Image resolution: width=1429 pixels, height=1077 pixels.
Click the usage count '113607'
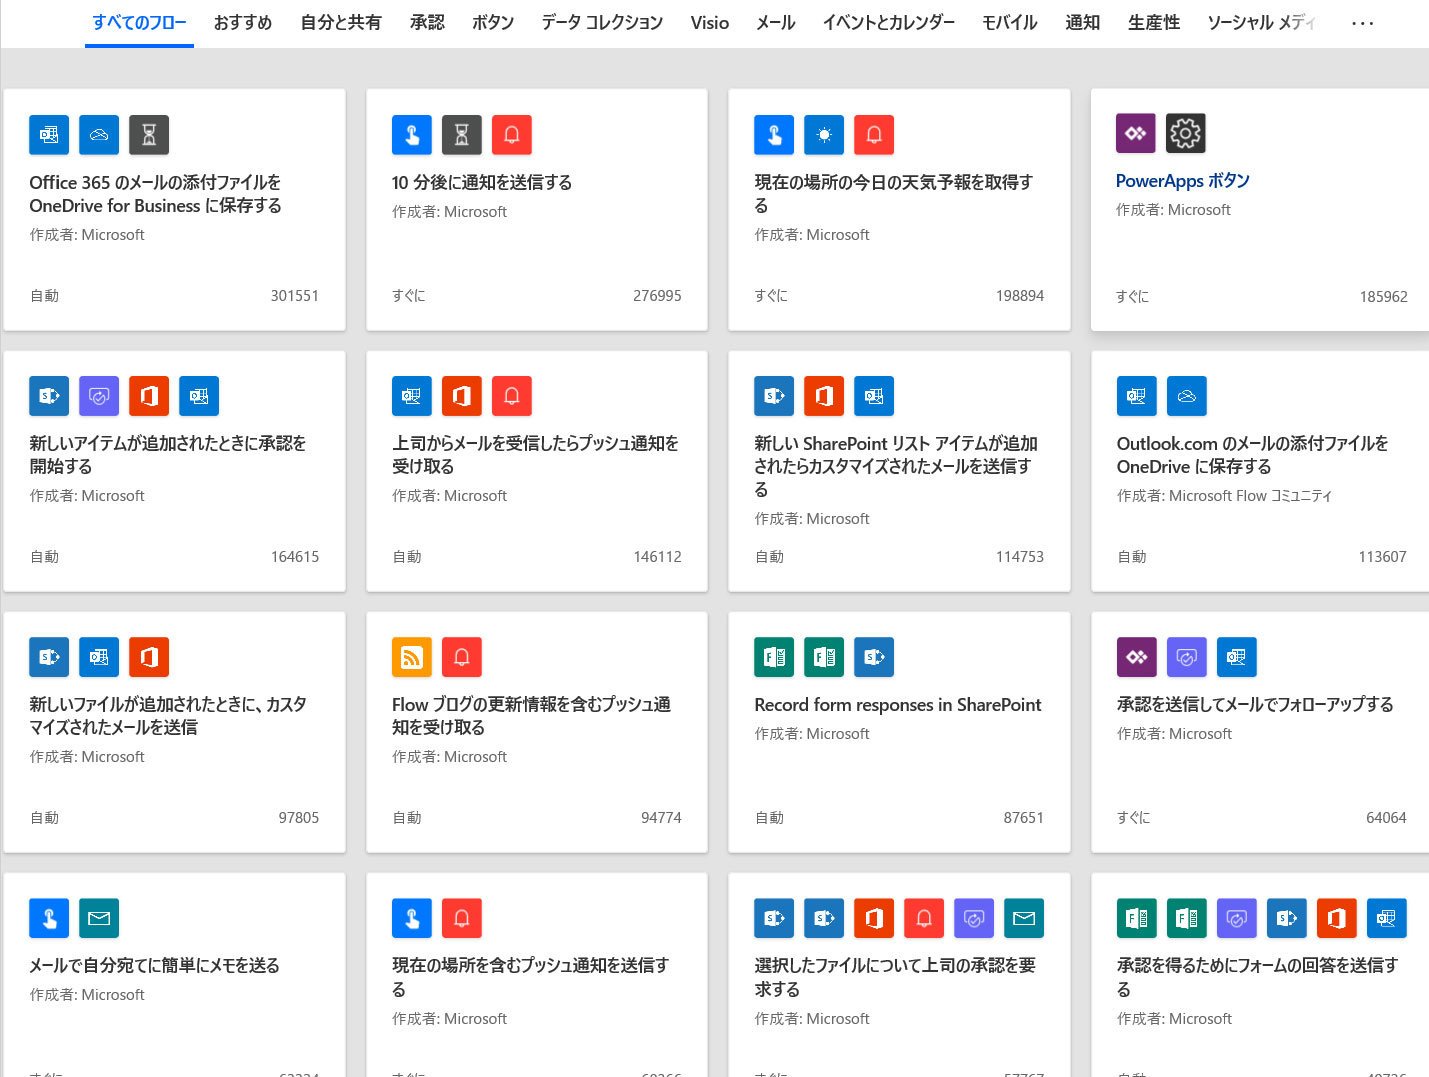pyautogui.click(x=1382, y=557)
